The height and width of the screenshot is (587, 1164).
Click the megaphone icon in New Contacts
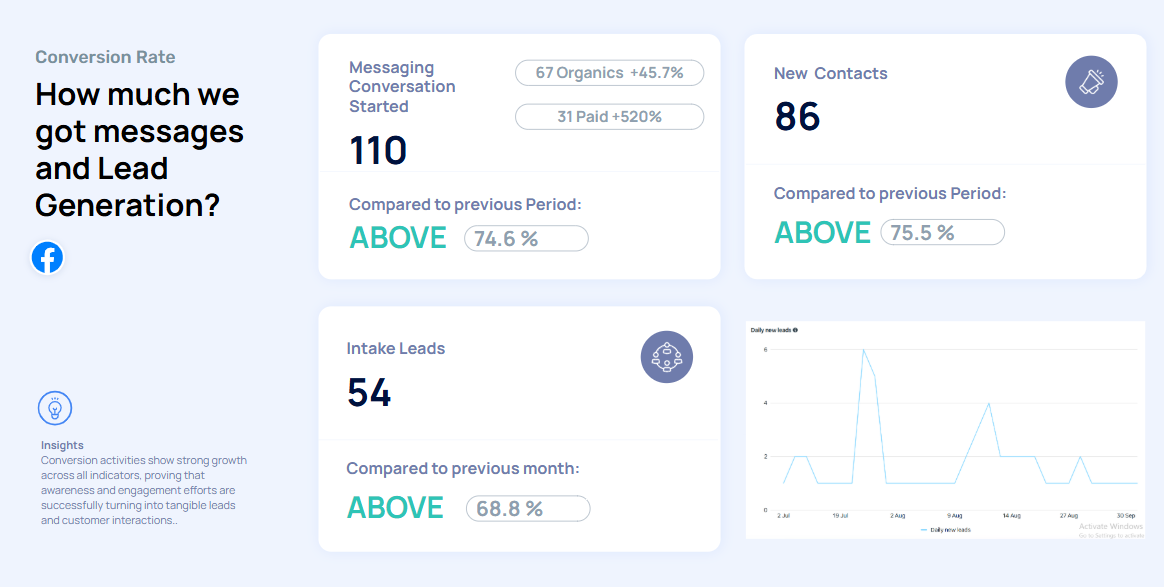pyautogui.click(x=1091, y=82)
